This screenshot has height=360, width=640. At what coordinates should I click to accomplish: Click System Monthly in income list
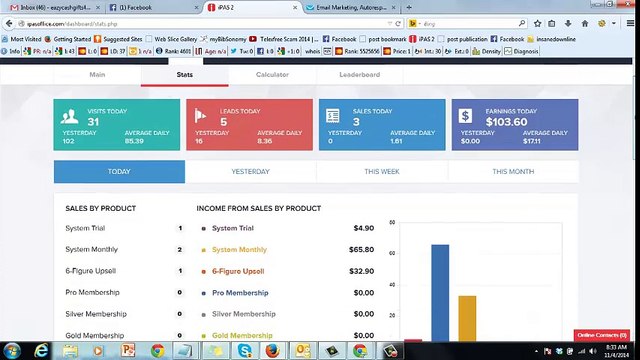pyautogui.click(x=239, y=249)
